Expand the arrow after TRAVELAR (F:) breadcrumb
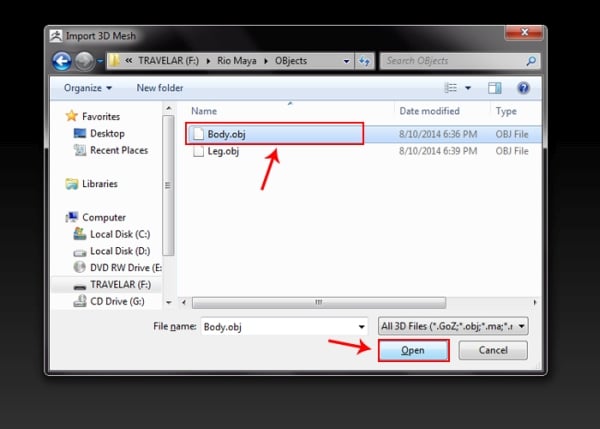 coord(208,61)
